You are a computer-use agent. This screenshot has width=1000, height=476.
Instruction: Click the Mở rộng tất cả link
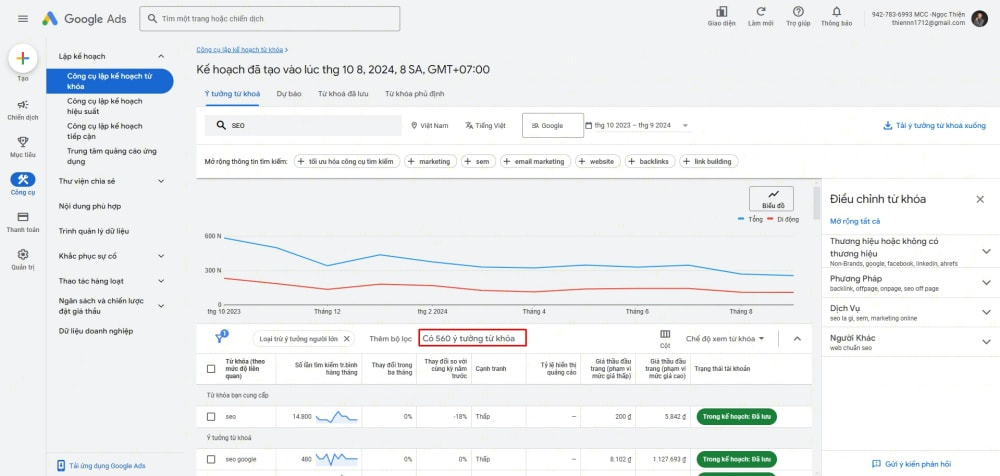click(855, 220)
